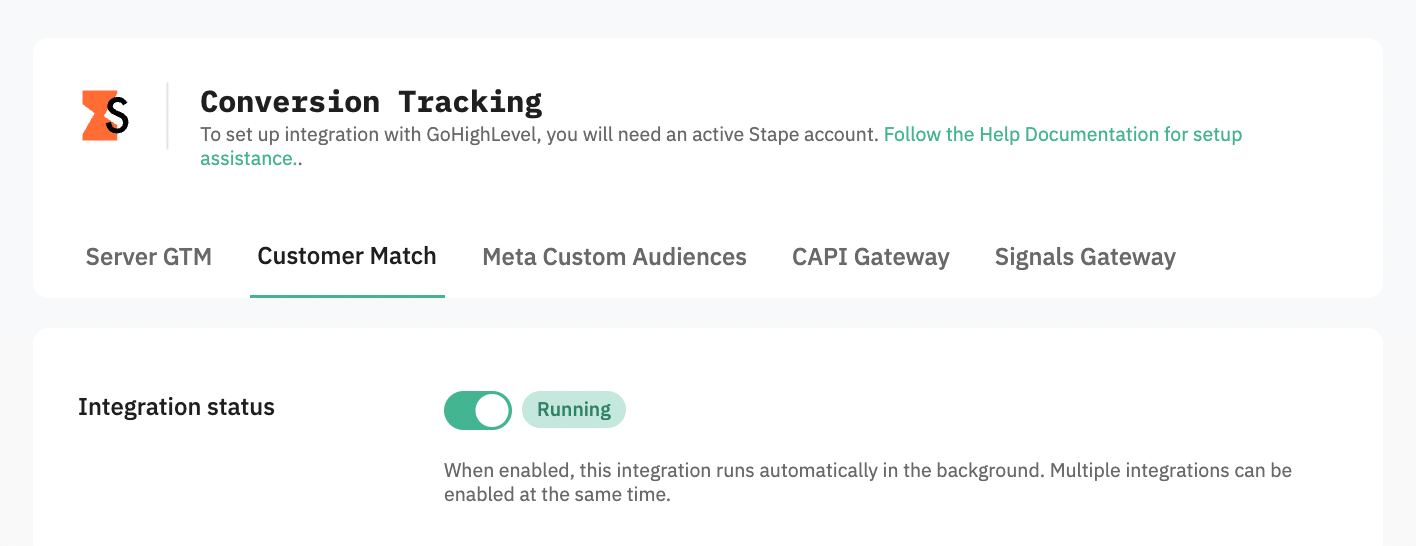1416x546 pixels.
Task: Go to the CAPI Gateway tab
Action: point(871,257)
